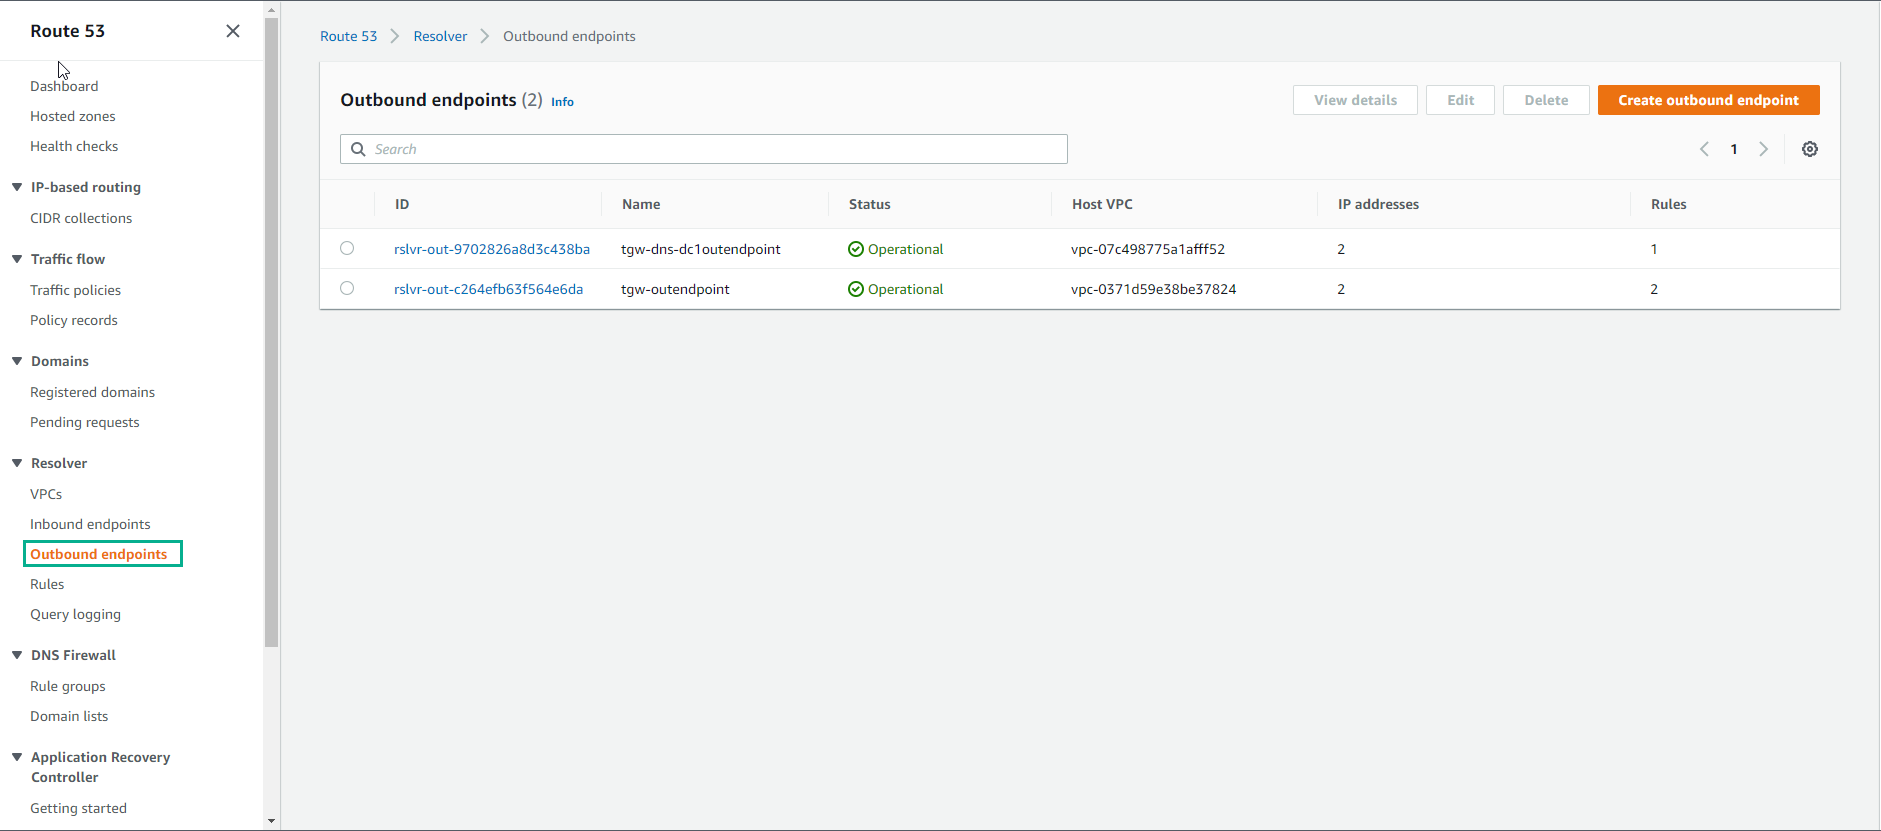Click page number 1 in pagination
1881x831 pixels.
coord(1734,149)
